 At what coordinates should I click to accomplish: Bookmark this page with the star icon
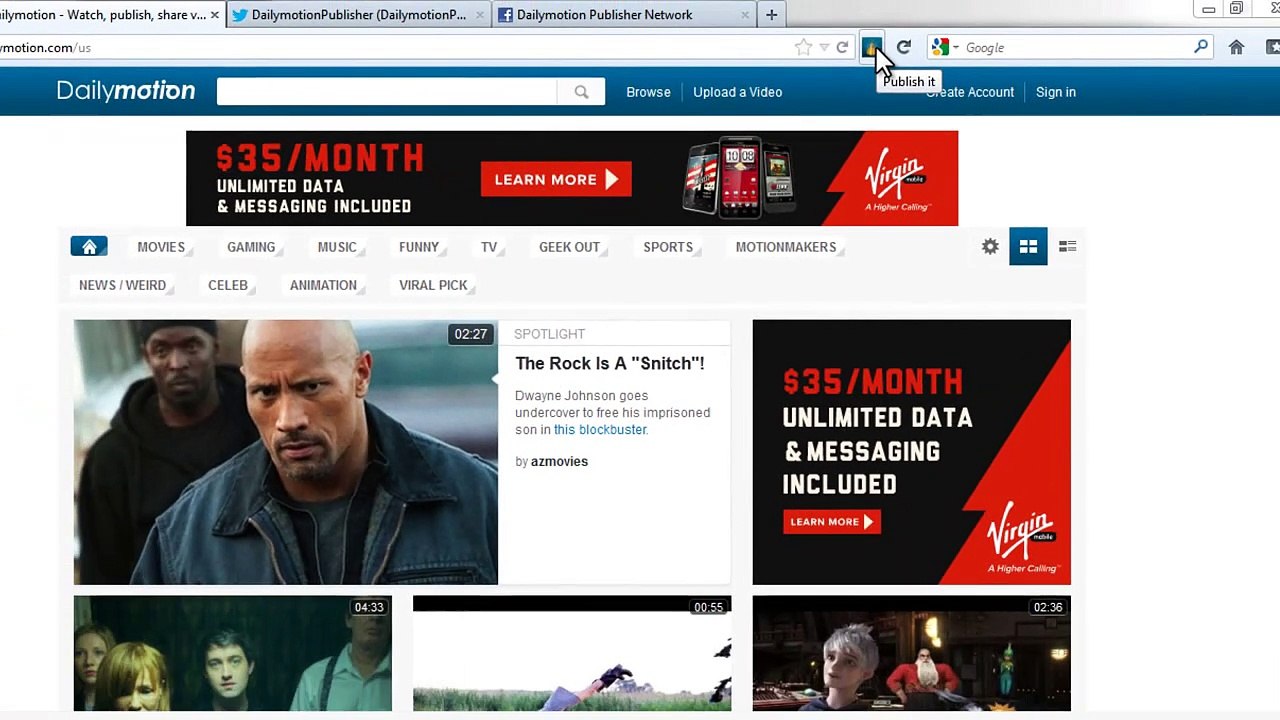point(803,47)
